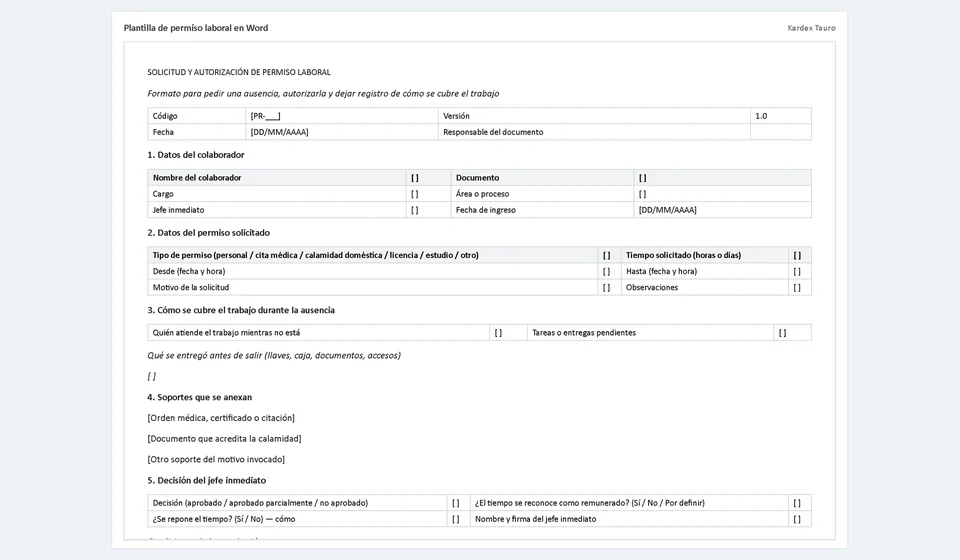Image resolution: width=960 pixels, height=560 pixels.
Task: Click the 'Decisión (aprobado / aprobado parcialmente / no aprobado)' cell
Action: (x=297, y=503)
